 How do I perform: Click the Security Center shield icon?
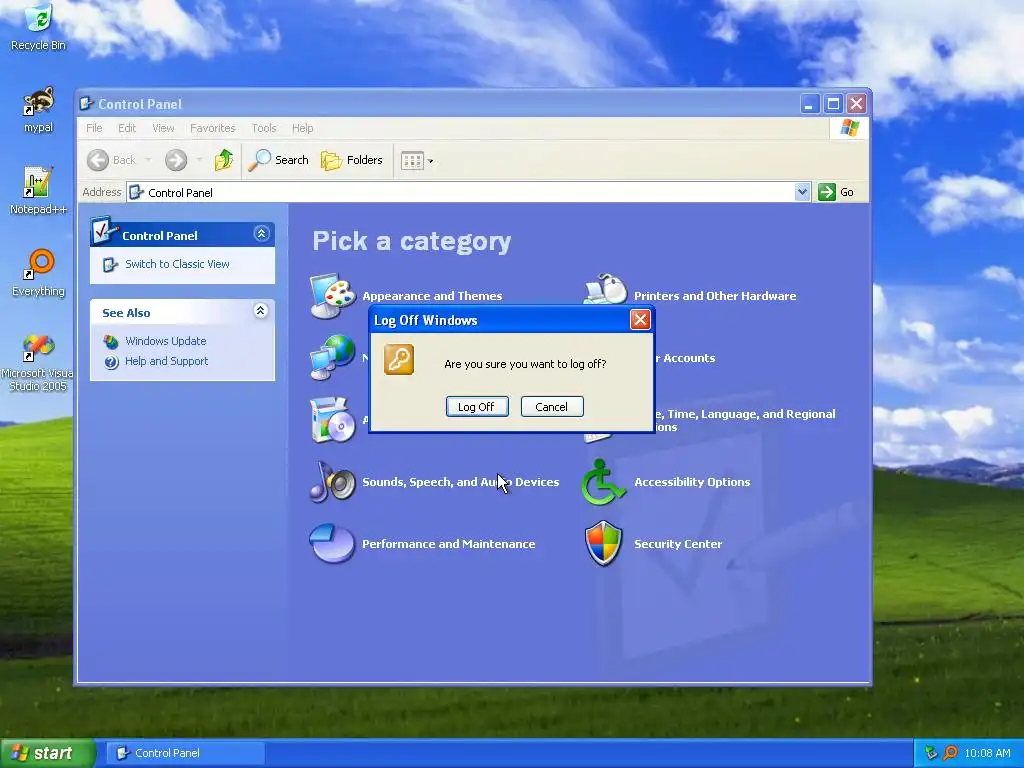point(603,543)
